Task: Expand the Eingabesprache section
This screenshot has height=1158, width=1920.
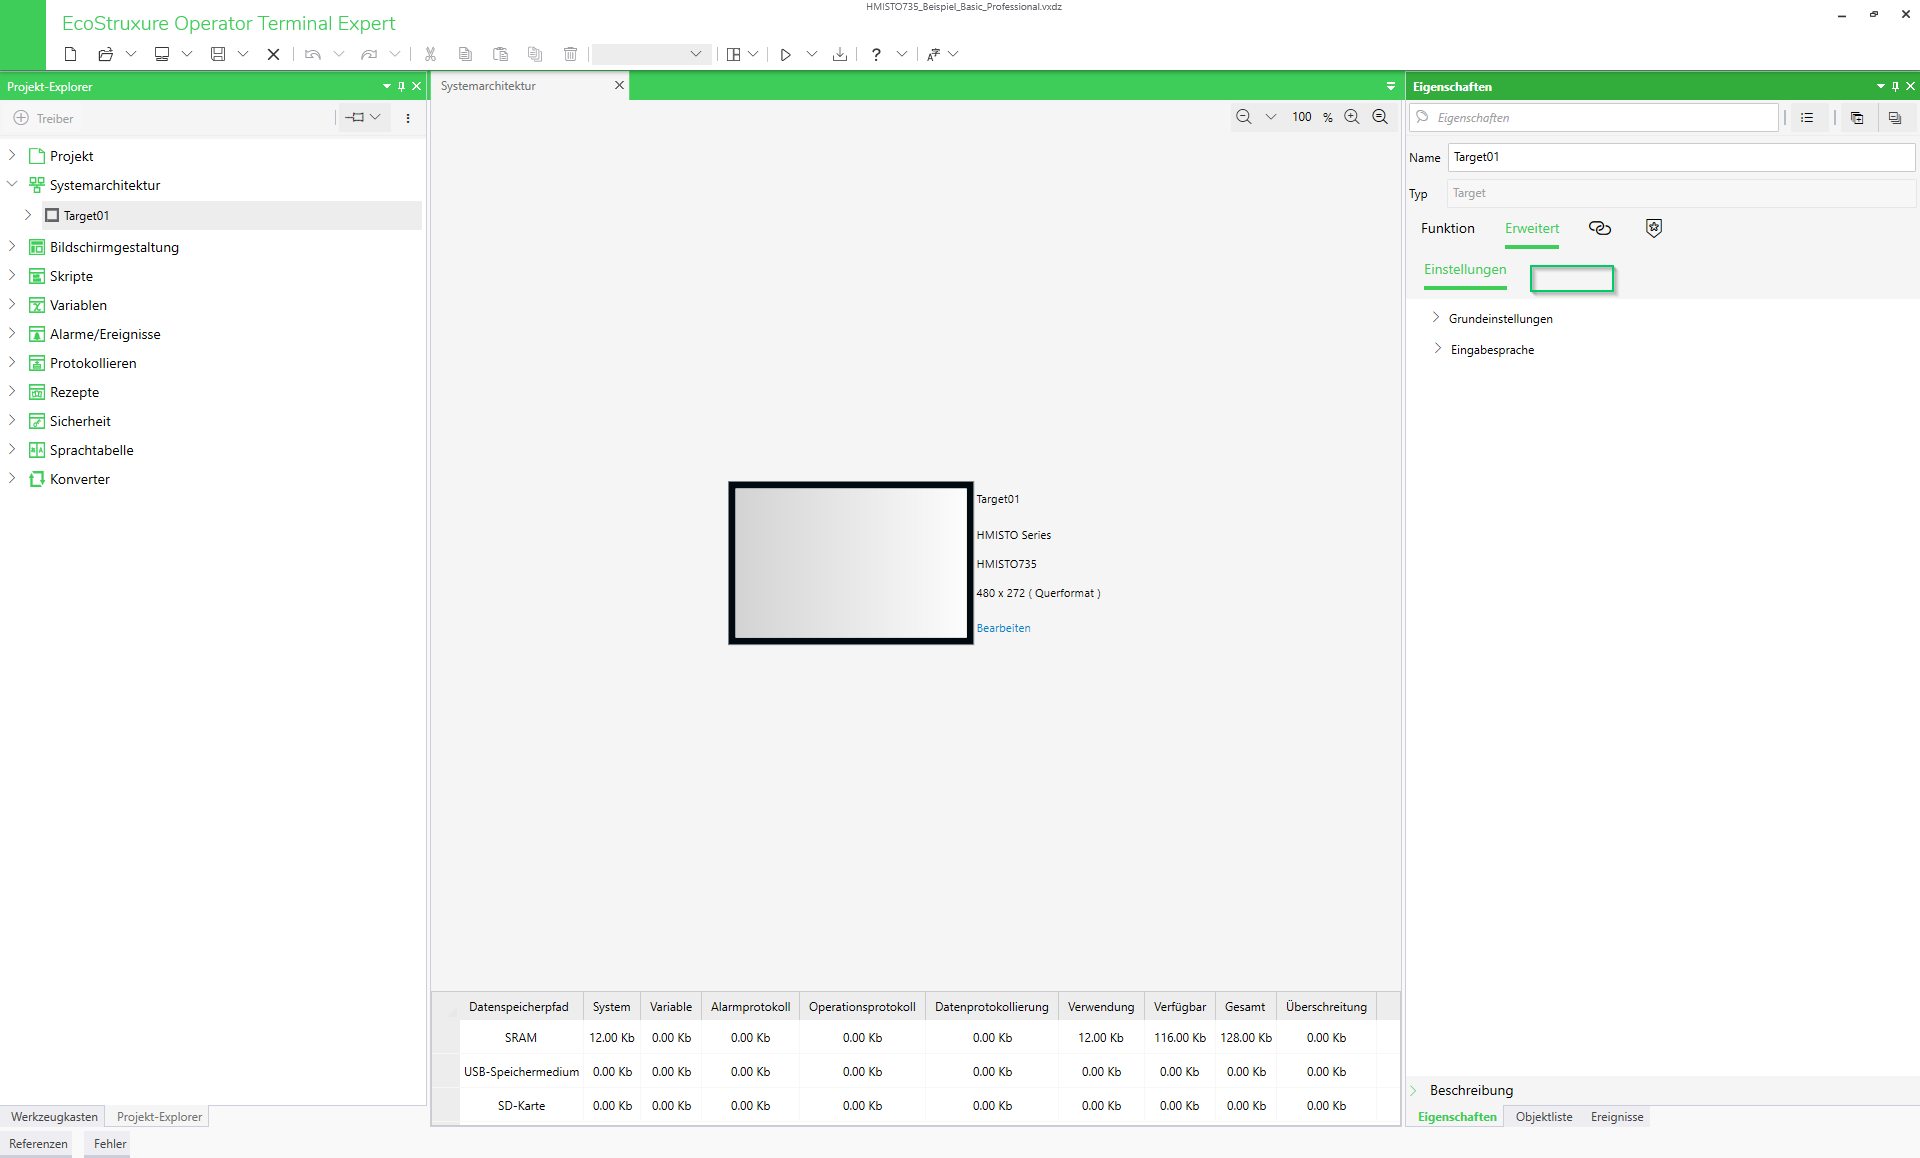Action: point(1438,349)
